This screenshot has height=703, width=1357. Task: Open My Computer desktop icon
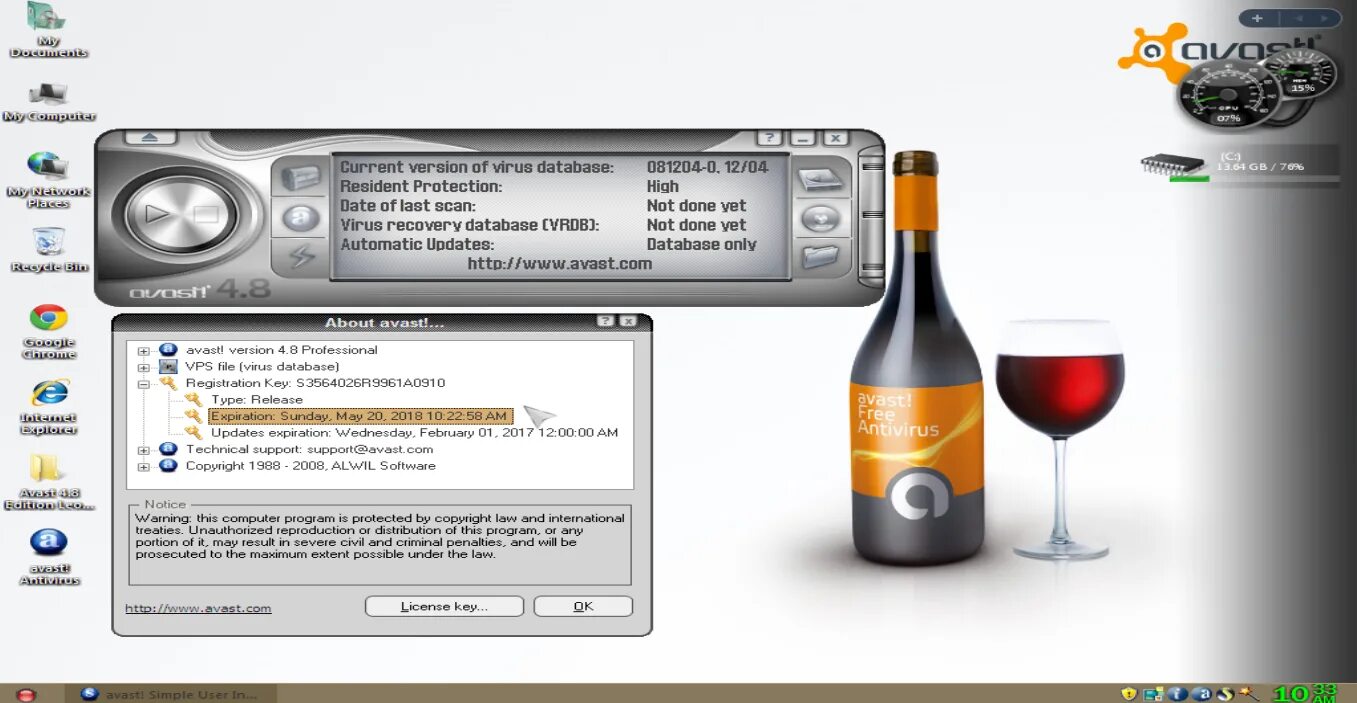coord(48,101)
